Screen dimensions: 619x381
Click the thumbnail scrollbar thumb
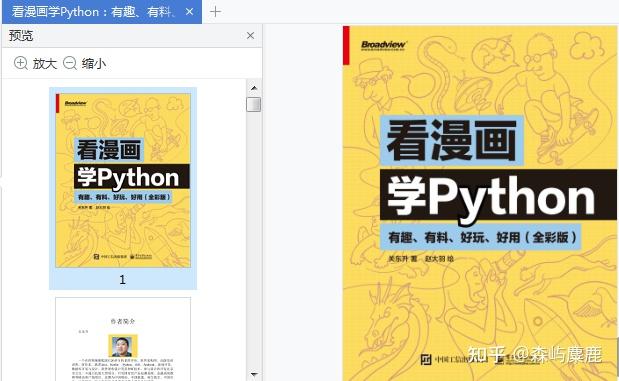coord(254,104)
